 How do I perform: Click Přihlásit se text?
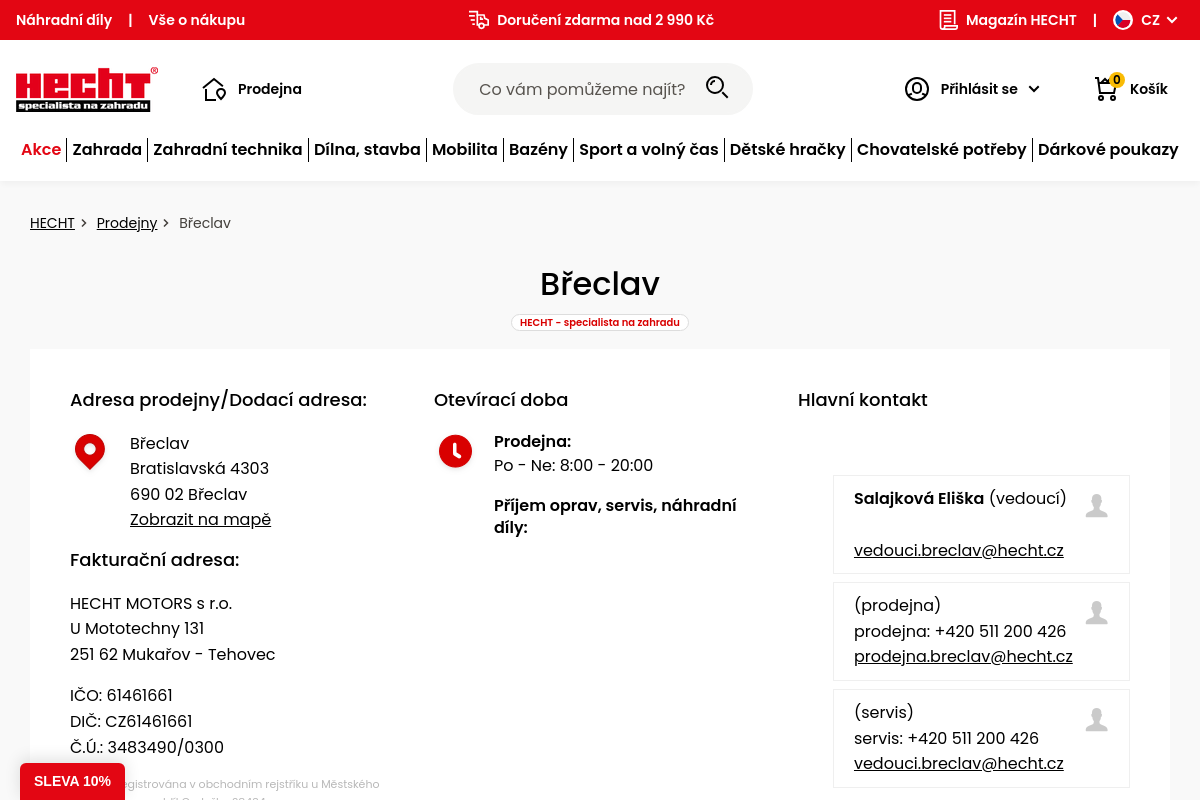(979, 89)
